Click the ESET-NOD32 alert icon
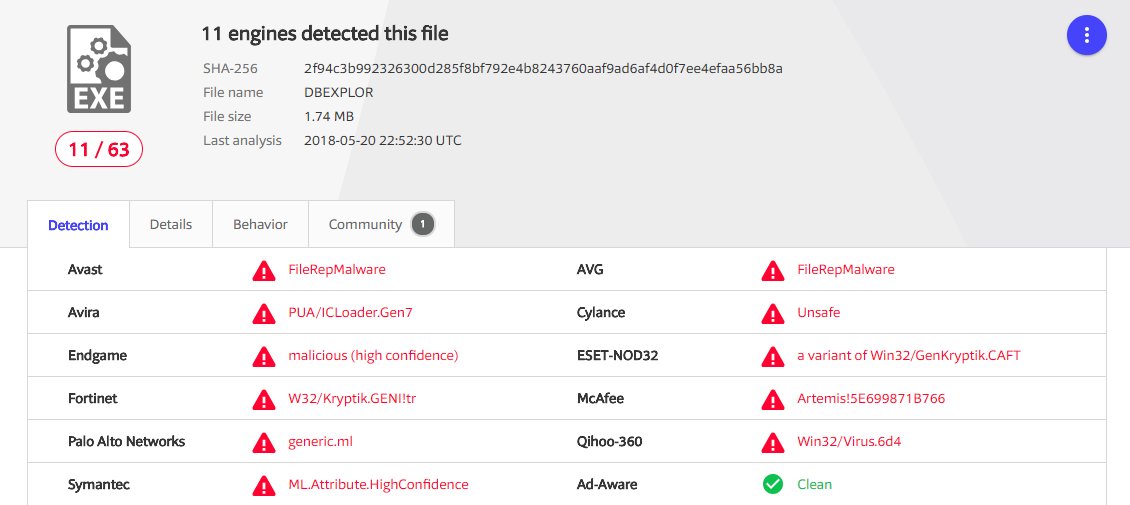This screenshot has width=1130, height=505. tap(773, 356)
